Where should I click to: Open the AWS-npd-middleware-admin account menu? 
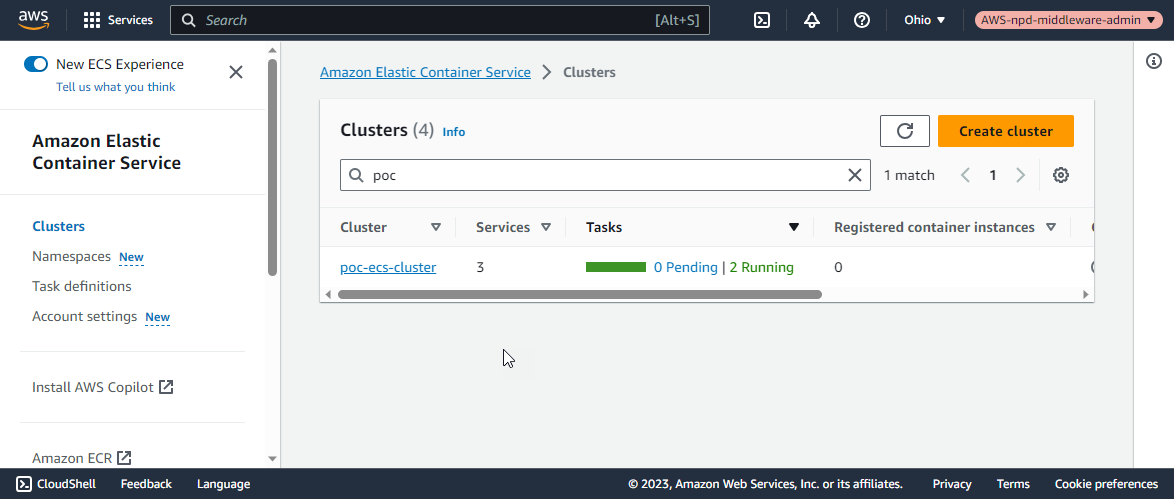(x=1068, y=20)
